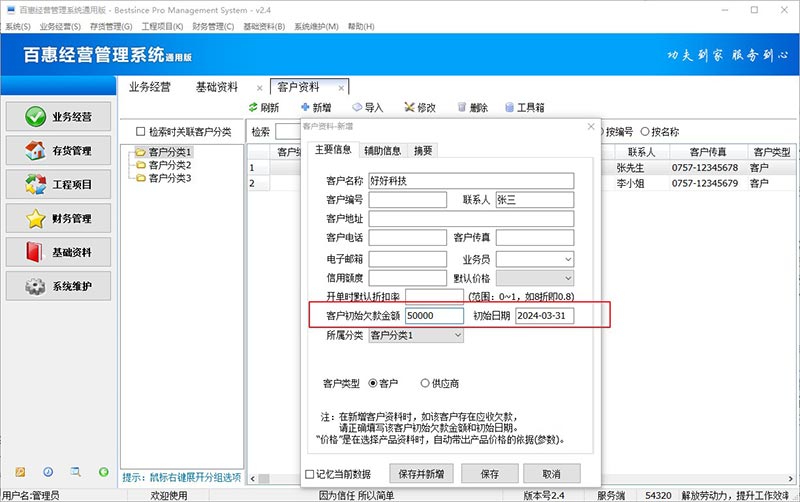
Task: Click the blue clock icon in bottom bar
Action: (x=48, y=472)
